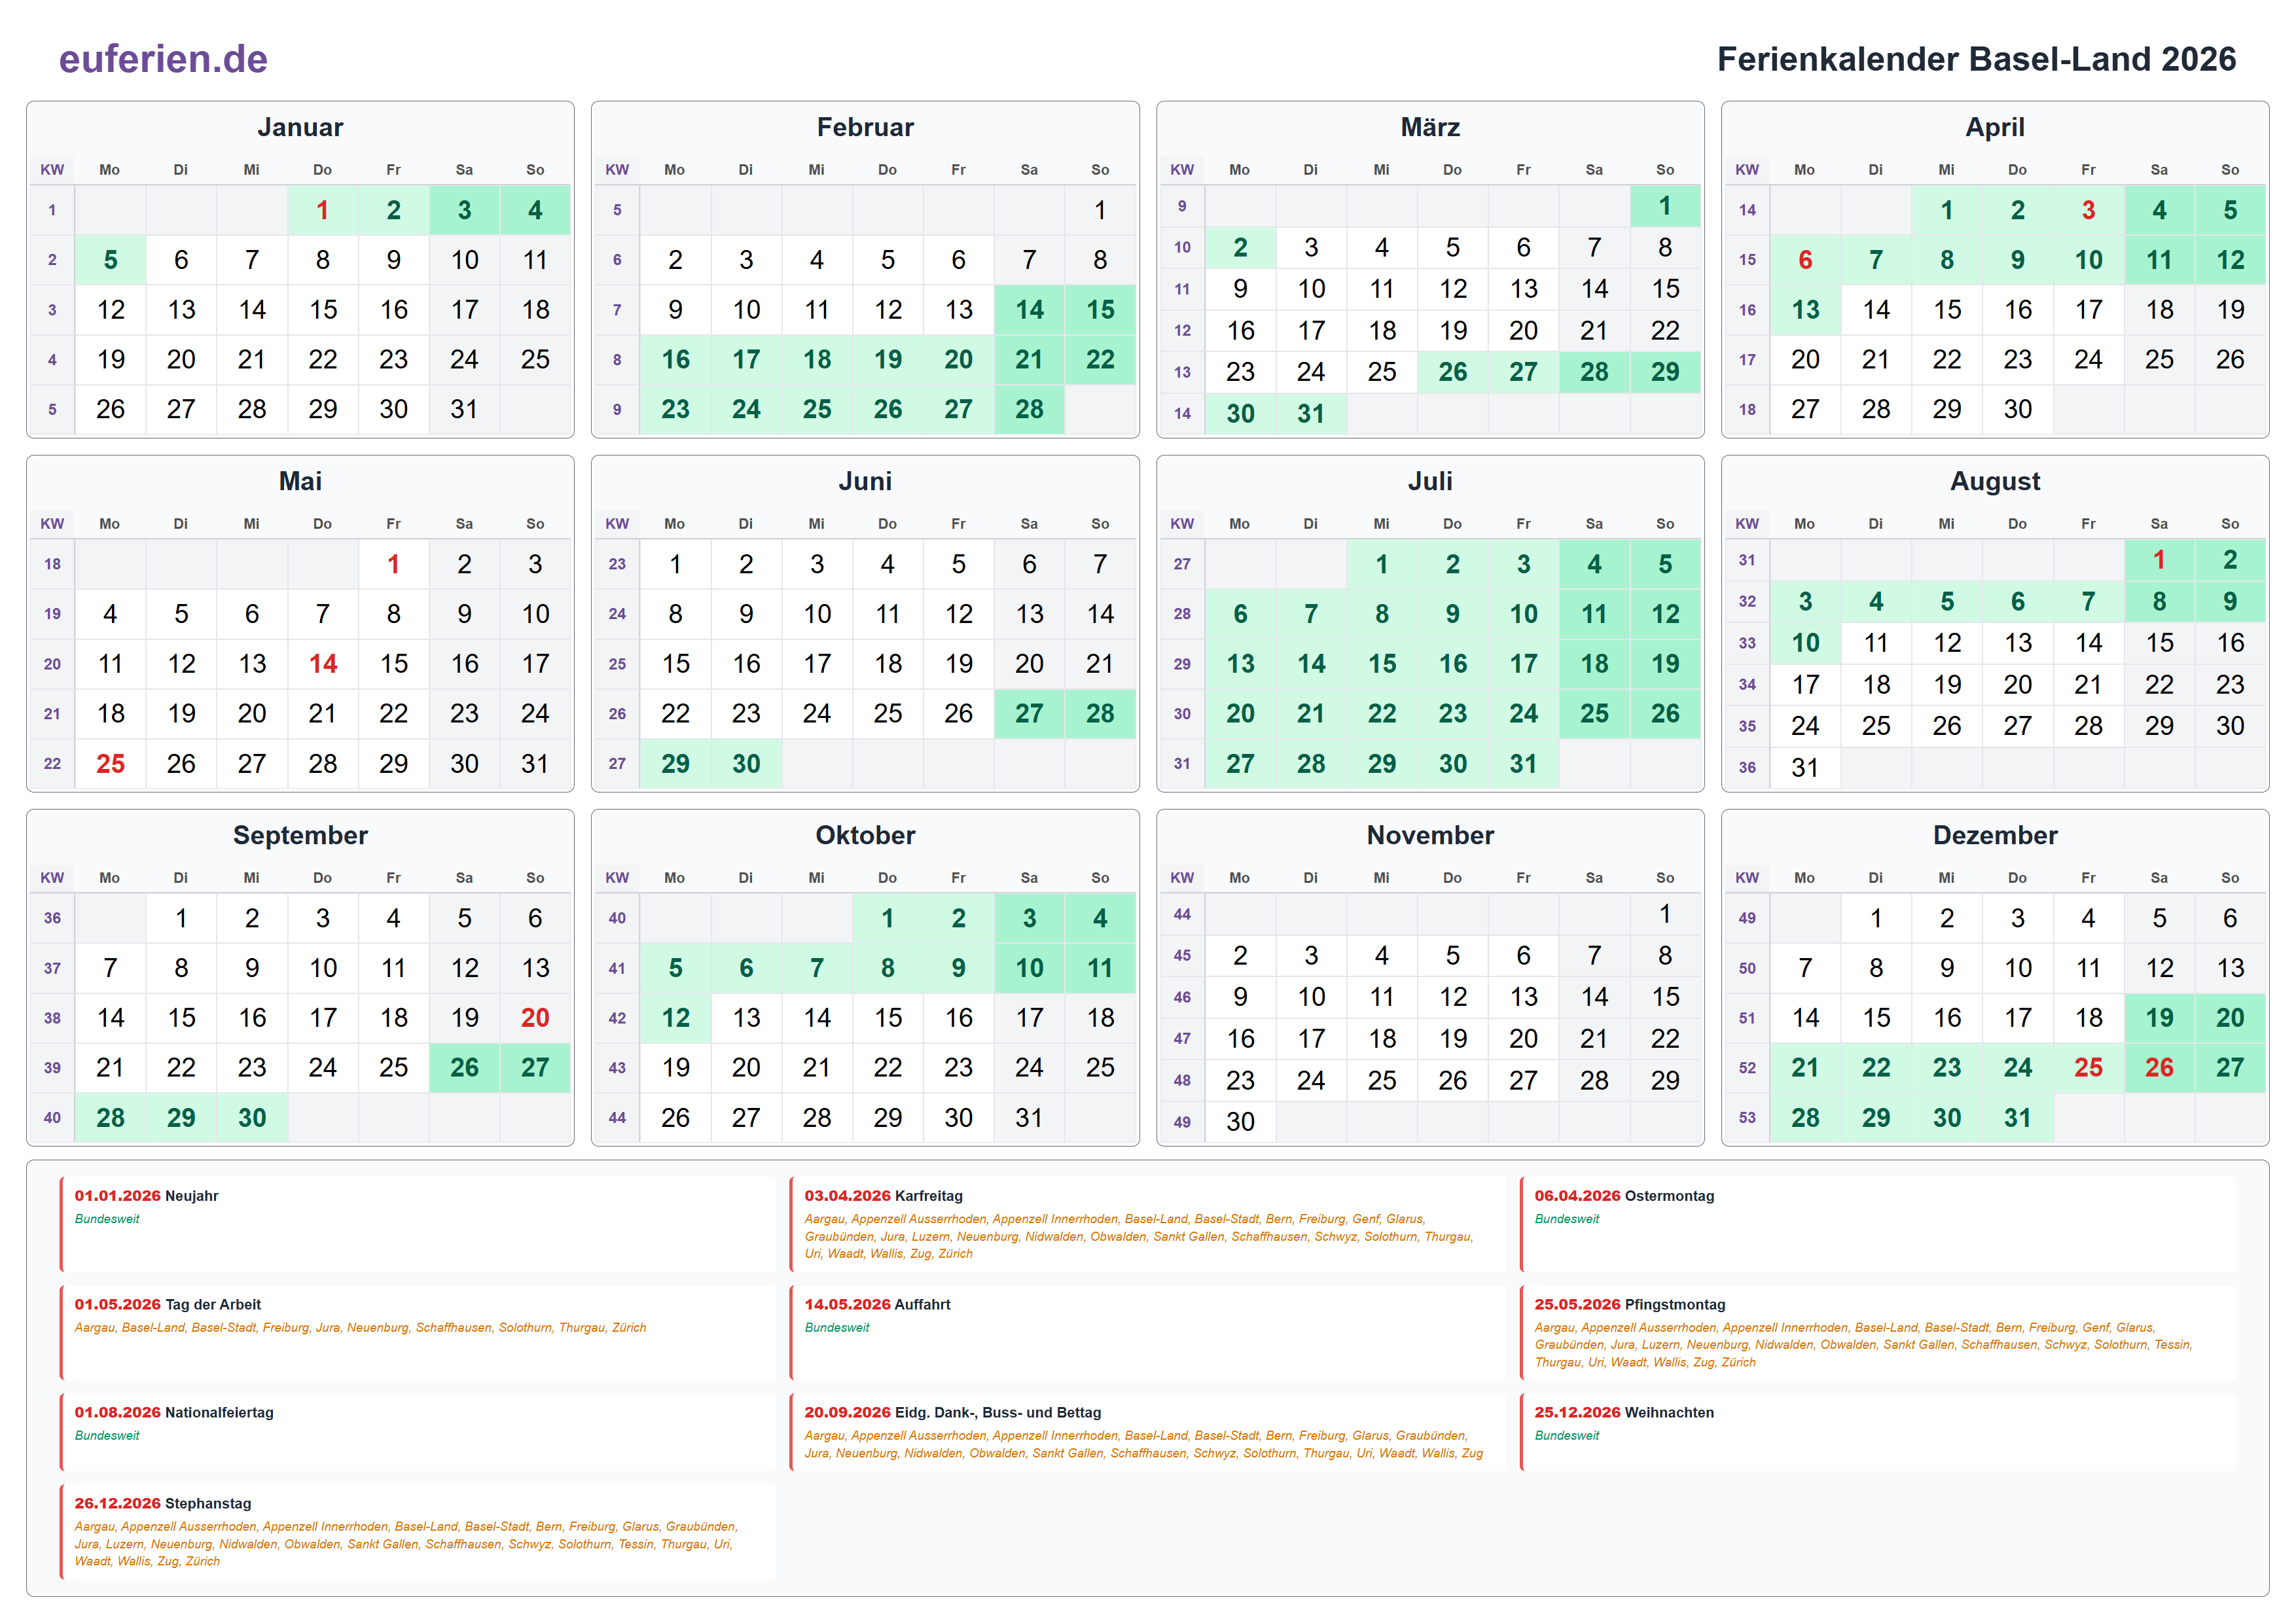
Task: Select the Mai month heading
Action: click(x=300, y=481)
